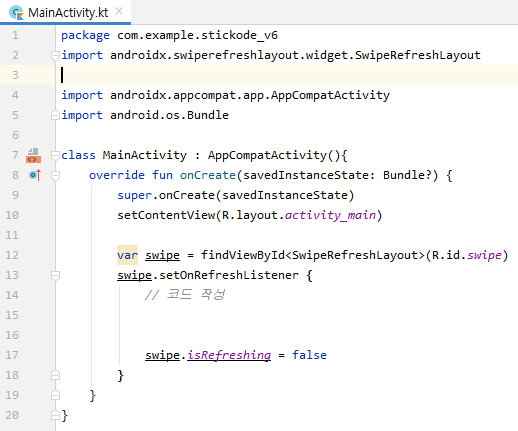Click the 'override' keyword on line 8
Image resolution: width=518 pixels, height=431 pixels.
pyautogui.click(x=117, y=175)
